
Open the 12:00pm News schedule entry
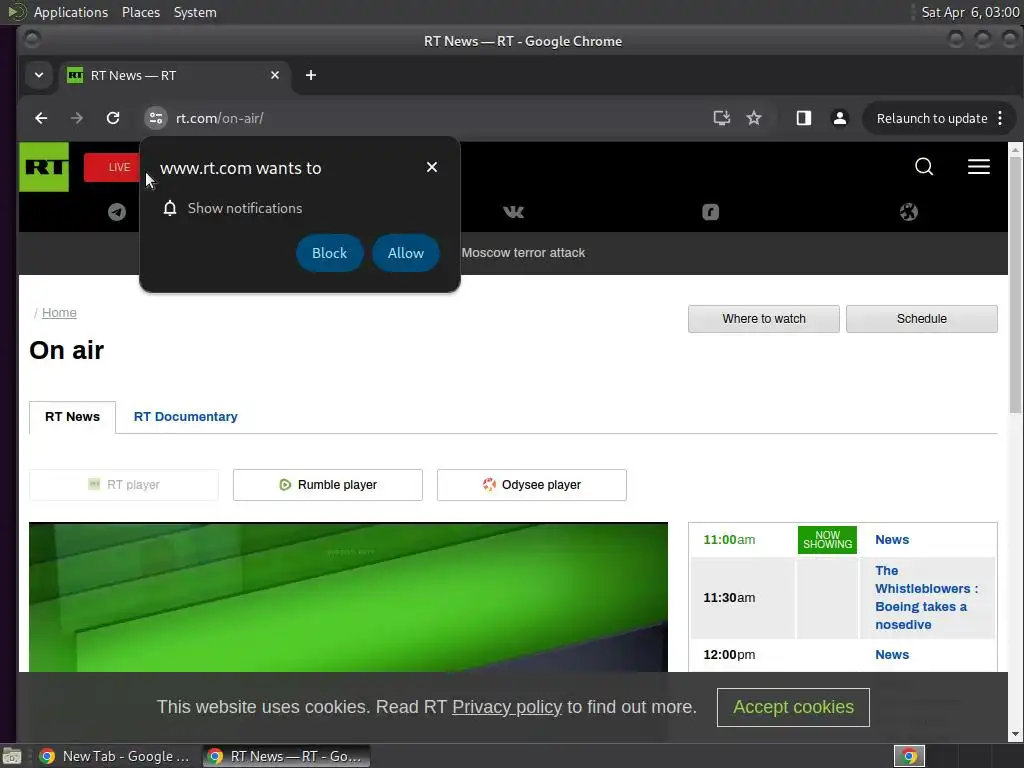coord(891,654)
